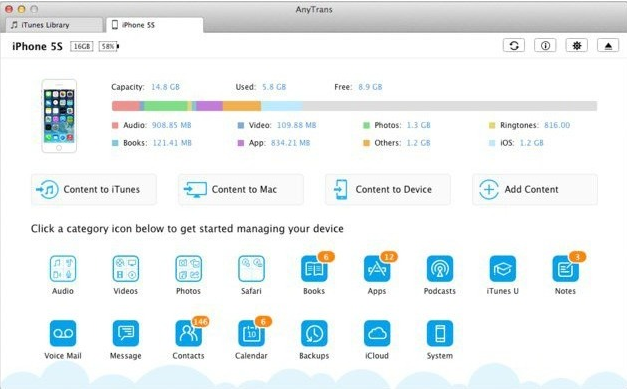
Task: Open the device info button
Action: pos(545,46)
